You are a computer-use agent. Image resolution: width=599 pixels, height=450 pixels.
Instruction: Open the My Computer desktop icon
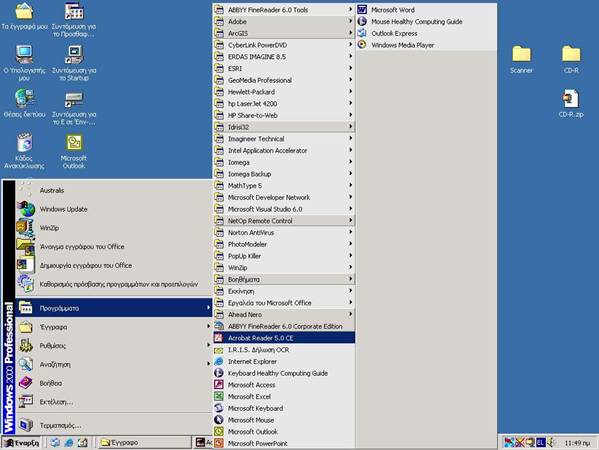tap(24, 62)
